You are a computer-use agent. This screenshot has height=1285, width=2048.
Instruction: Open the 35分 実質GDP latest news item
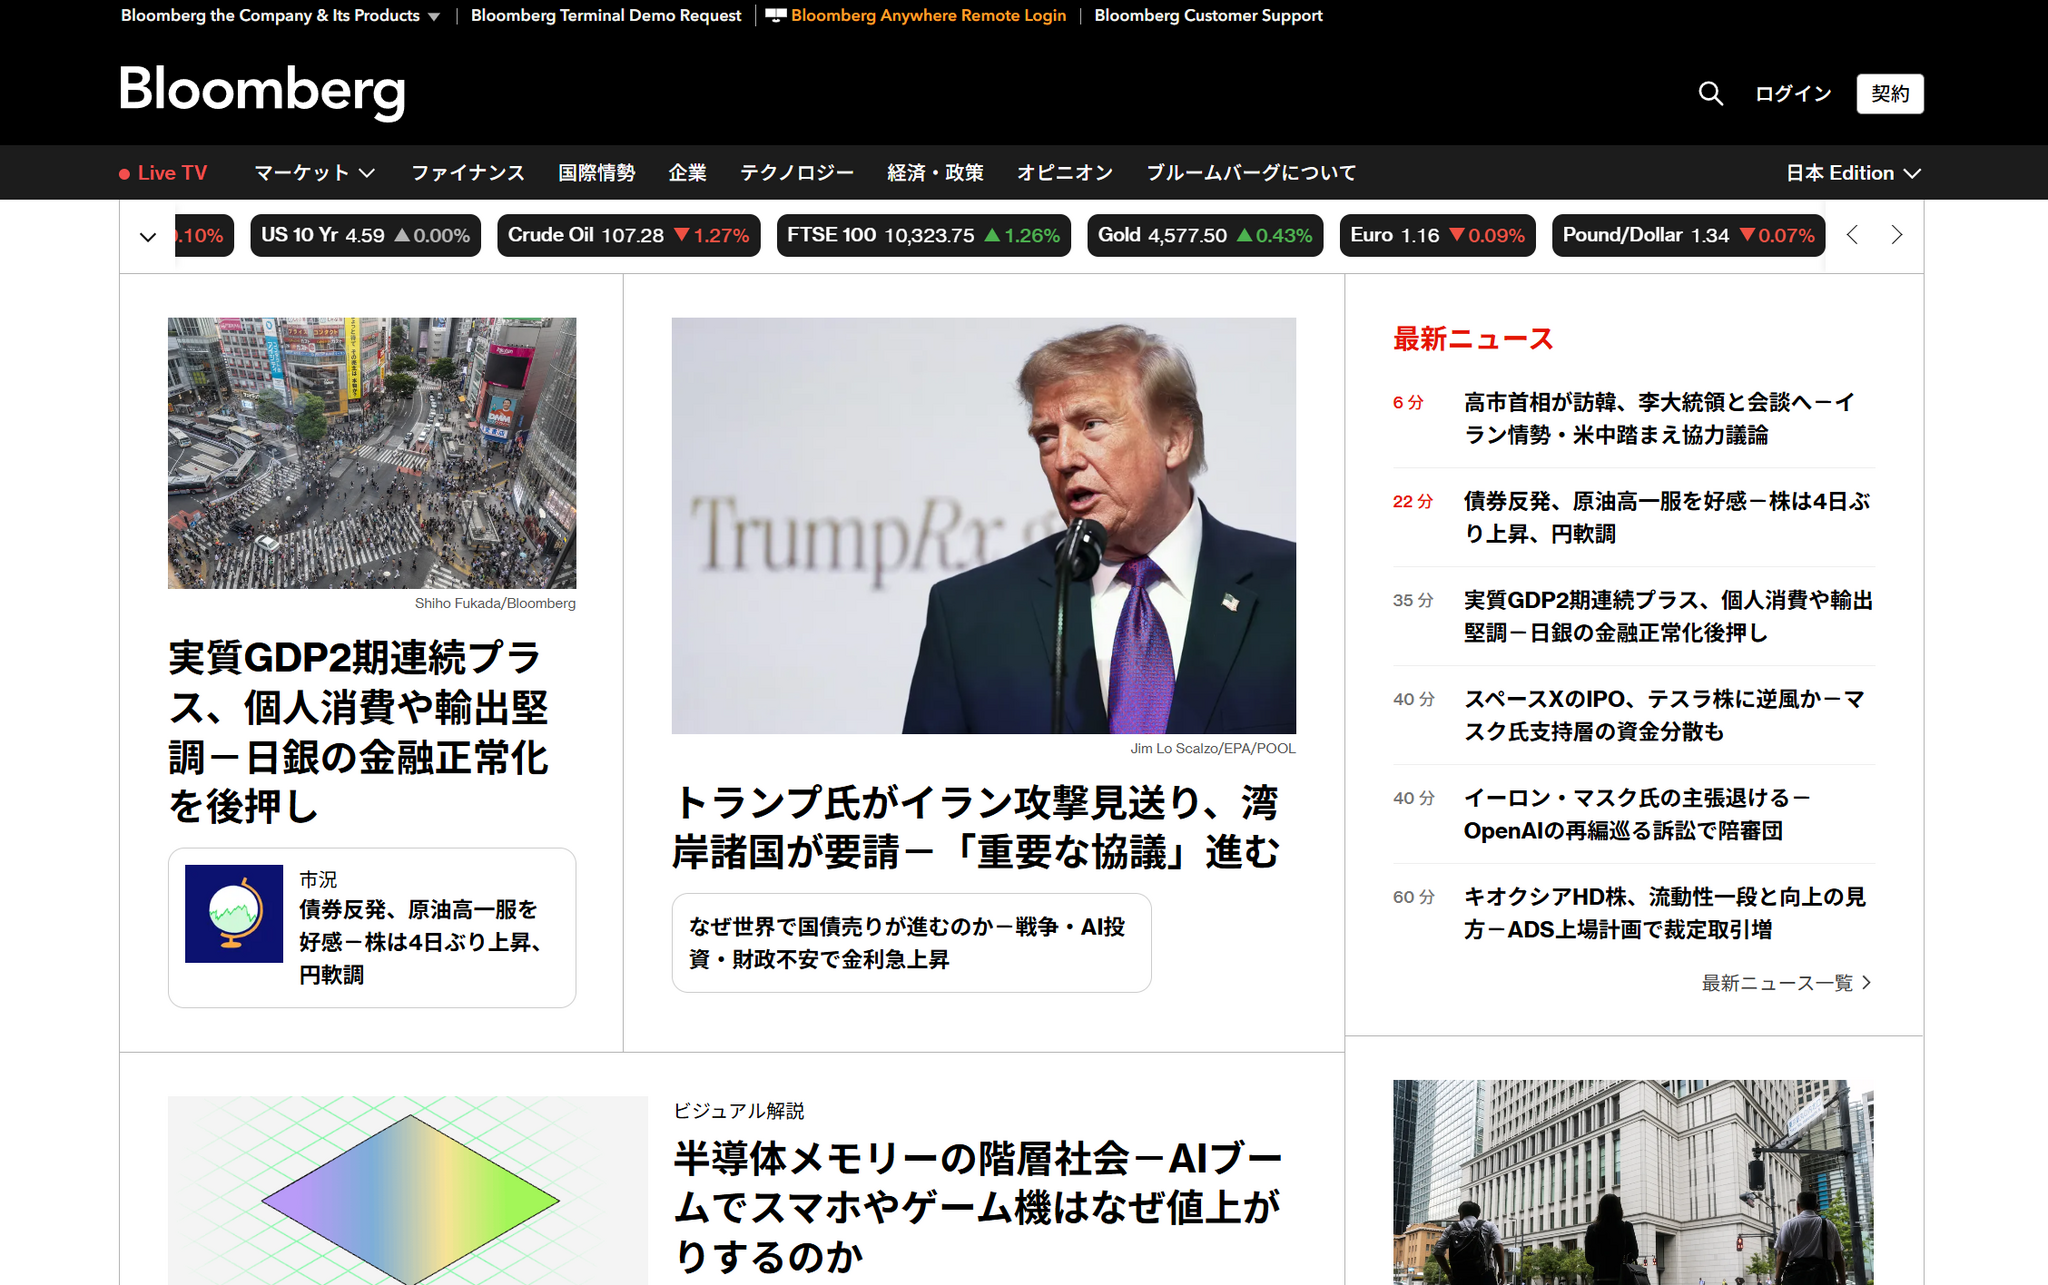coord(1668,616)
